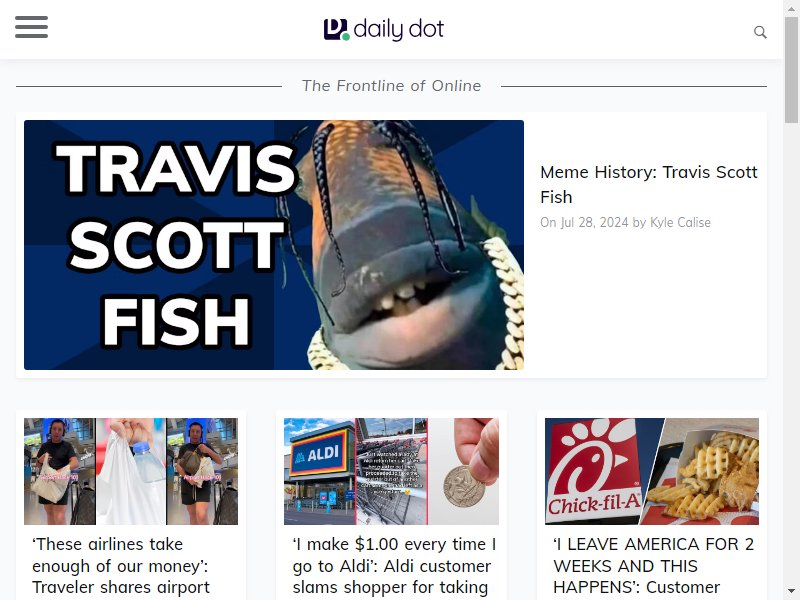Image resolution: width=800 pixels, height=600 pixels.
Task: Open the Travis Scott Fish featured image
Action: point(274,245)
